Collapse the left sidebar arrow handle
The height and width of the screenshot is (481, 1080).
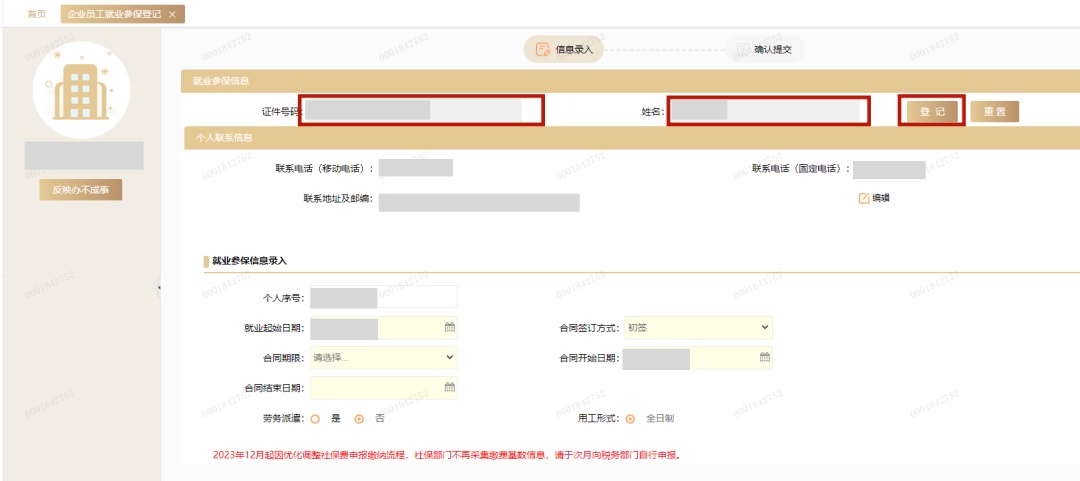[159, 287]
